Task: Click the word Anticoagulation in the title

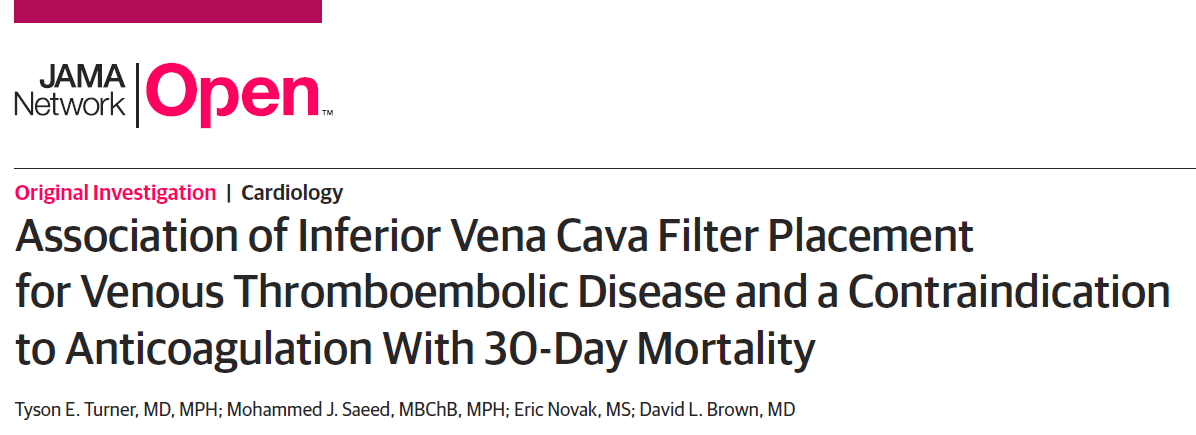Action: [x=220, y=351]
